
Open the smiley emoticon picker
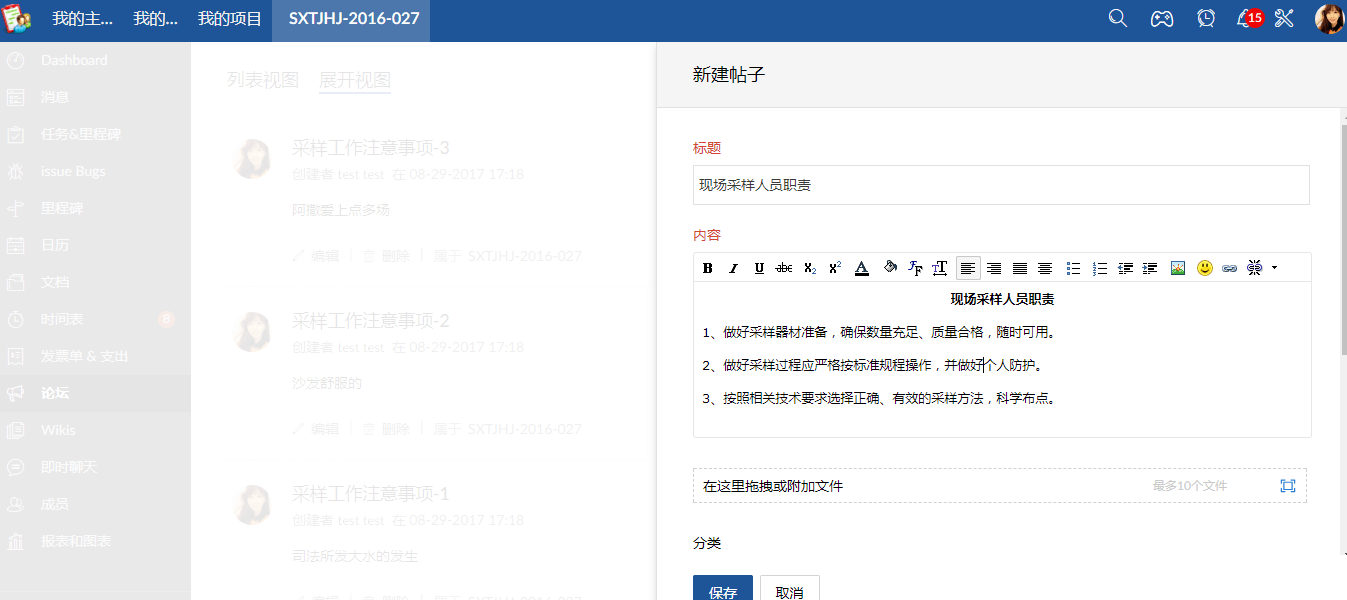[1204, 268]
